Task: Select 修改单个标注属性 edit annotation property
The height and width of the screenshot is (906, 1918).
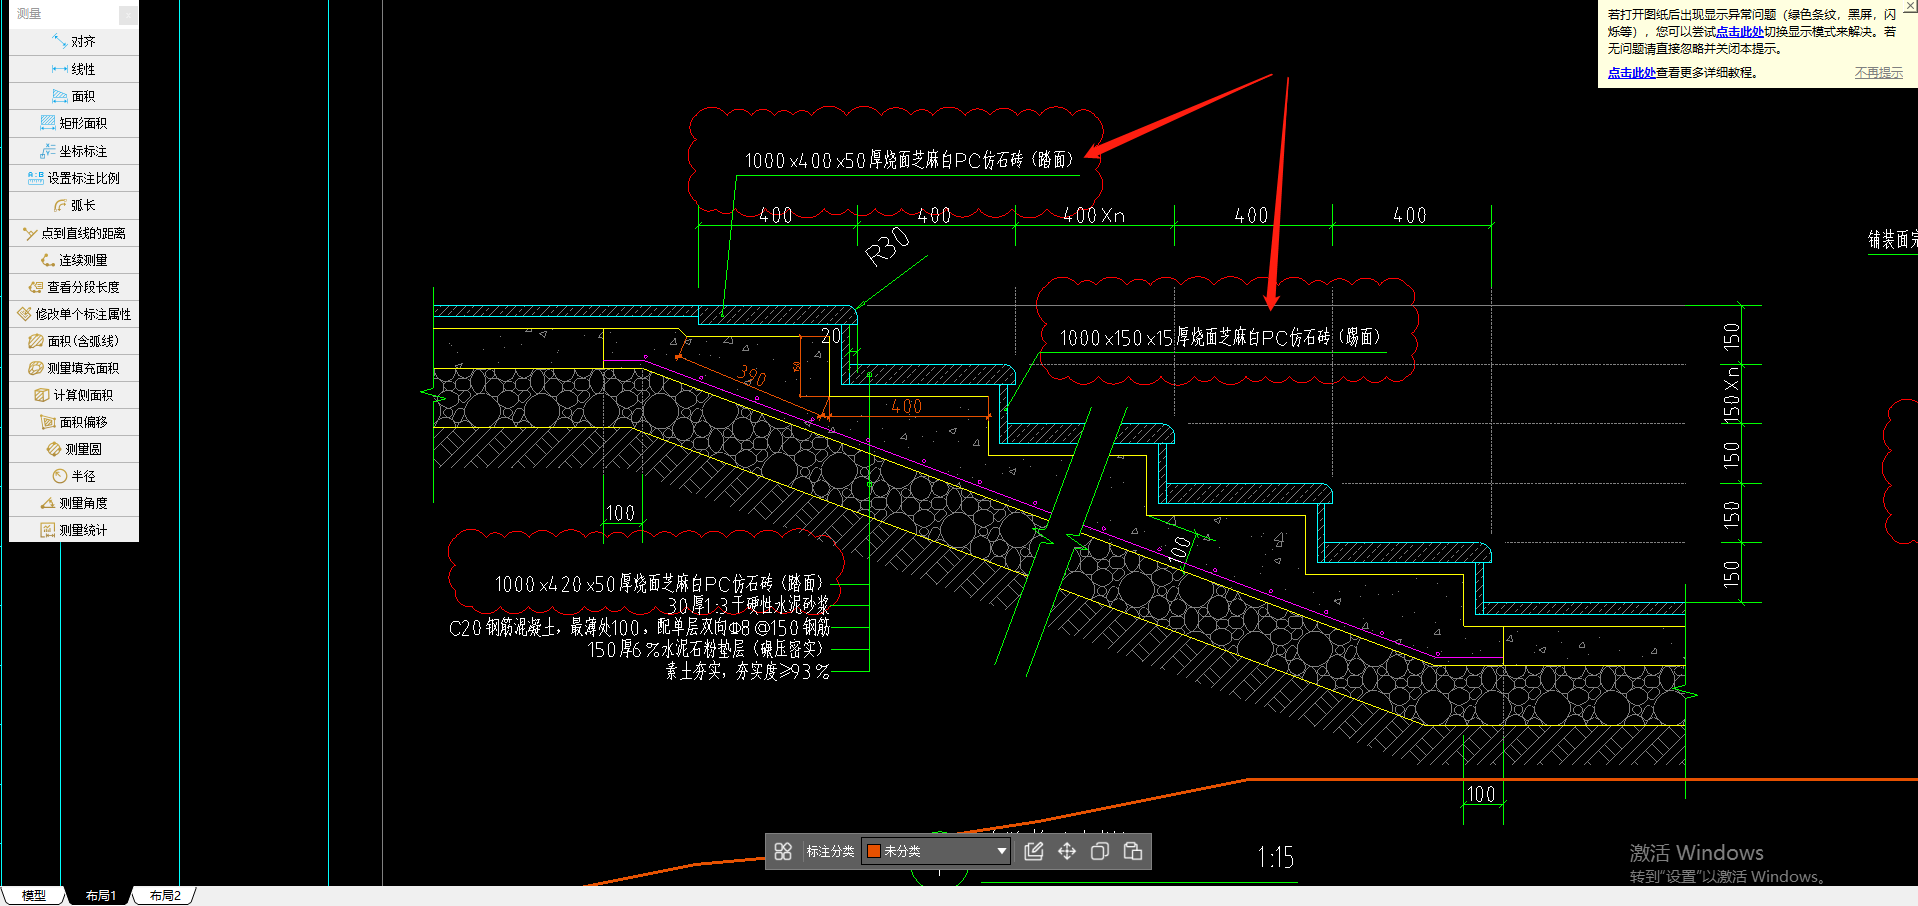Action: pos(74,314)
